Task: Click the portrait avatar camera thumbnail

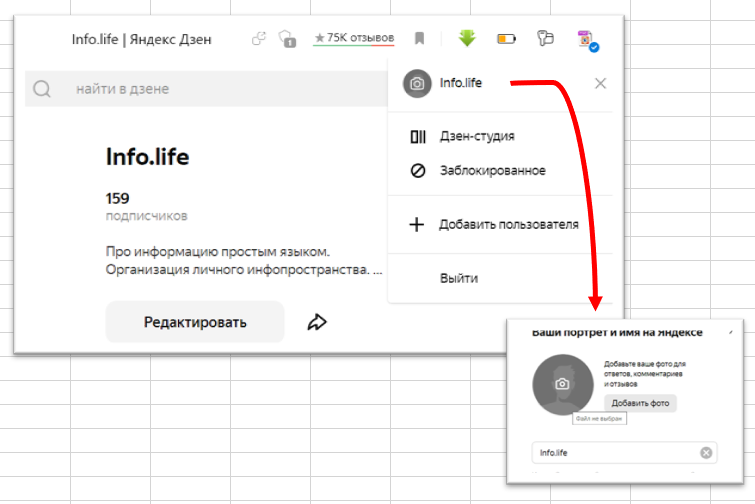Action: coord(562,385)
